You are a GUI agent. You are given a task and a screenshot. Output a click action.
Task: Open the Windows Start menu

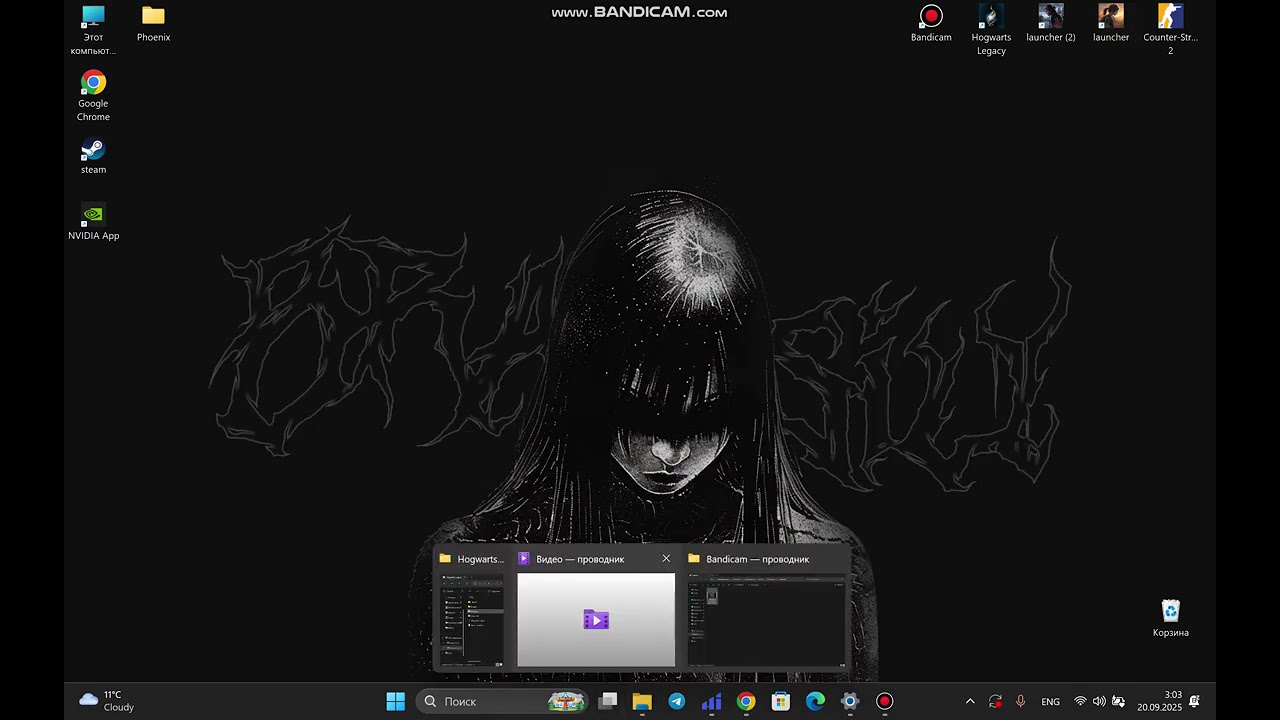coord(395,701)
